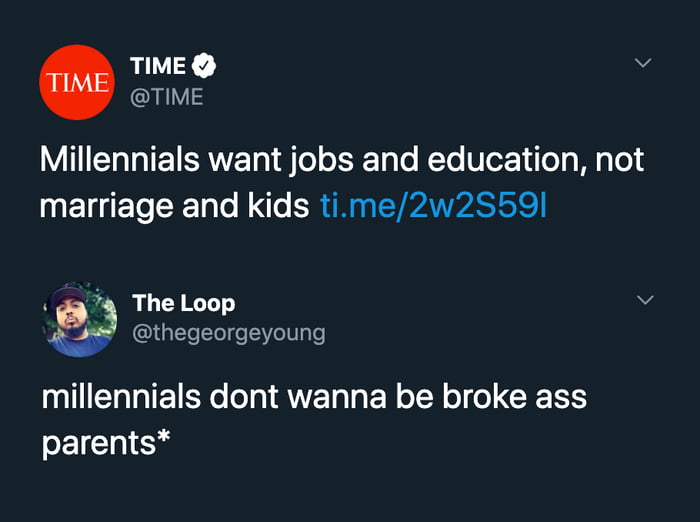The height and width of the screenshot is (522, 700).
Task: Click the phrase "marriage and kids"
Action: pos(174,205)
